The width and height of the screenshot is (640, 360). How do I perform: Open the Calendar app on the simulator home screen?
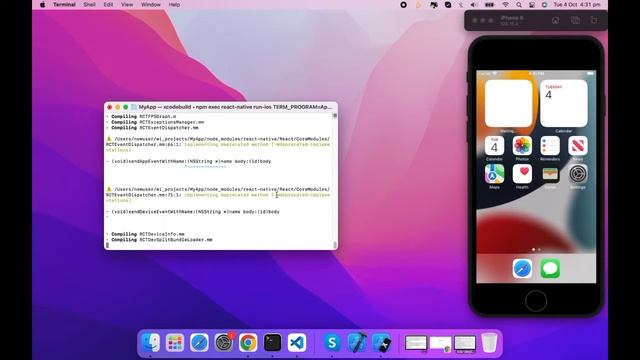[x=494, y=146]
